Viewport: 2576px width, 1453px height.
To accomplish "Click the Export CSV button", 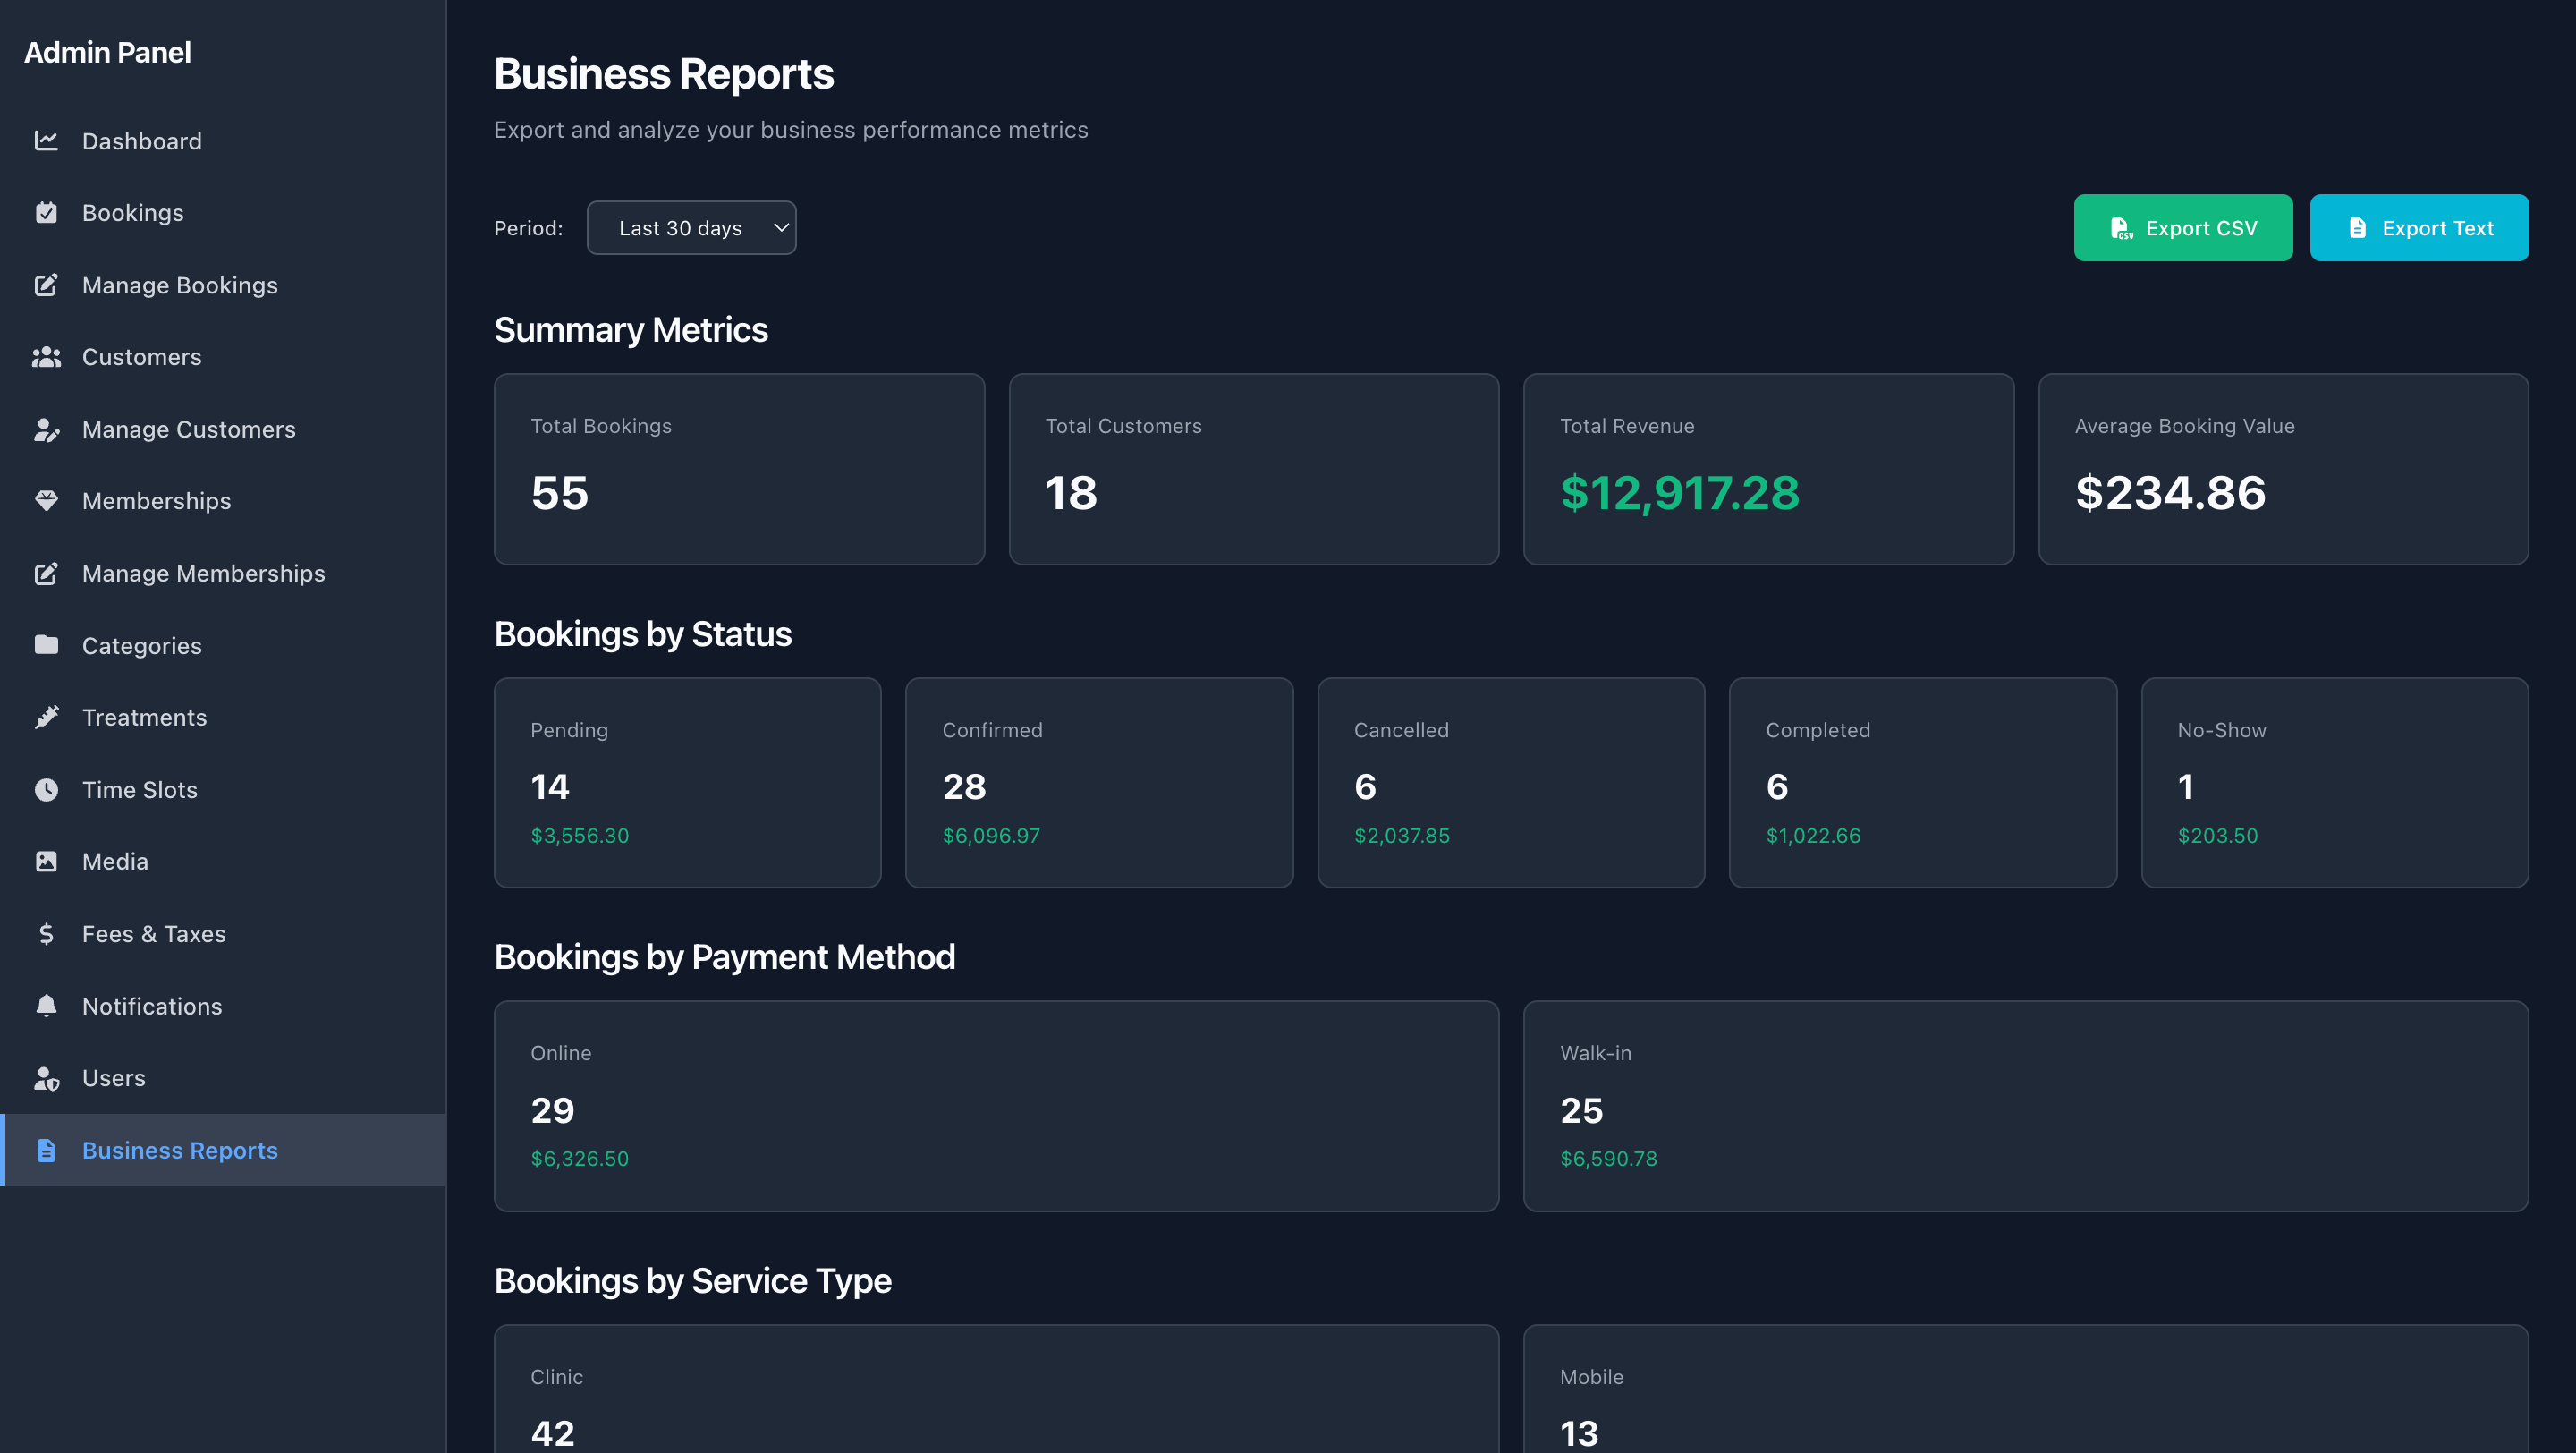I will [x=2183, y=227].
